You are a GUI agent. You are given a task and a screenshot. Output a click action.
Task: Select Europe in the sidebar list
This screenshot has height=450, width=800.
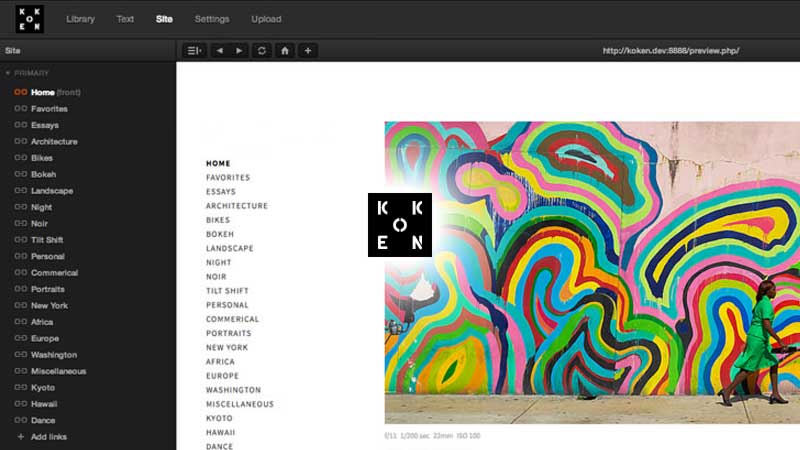[x=45, y=338]
